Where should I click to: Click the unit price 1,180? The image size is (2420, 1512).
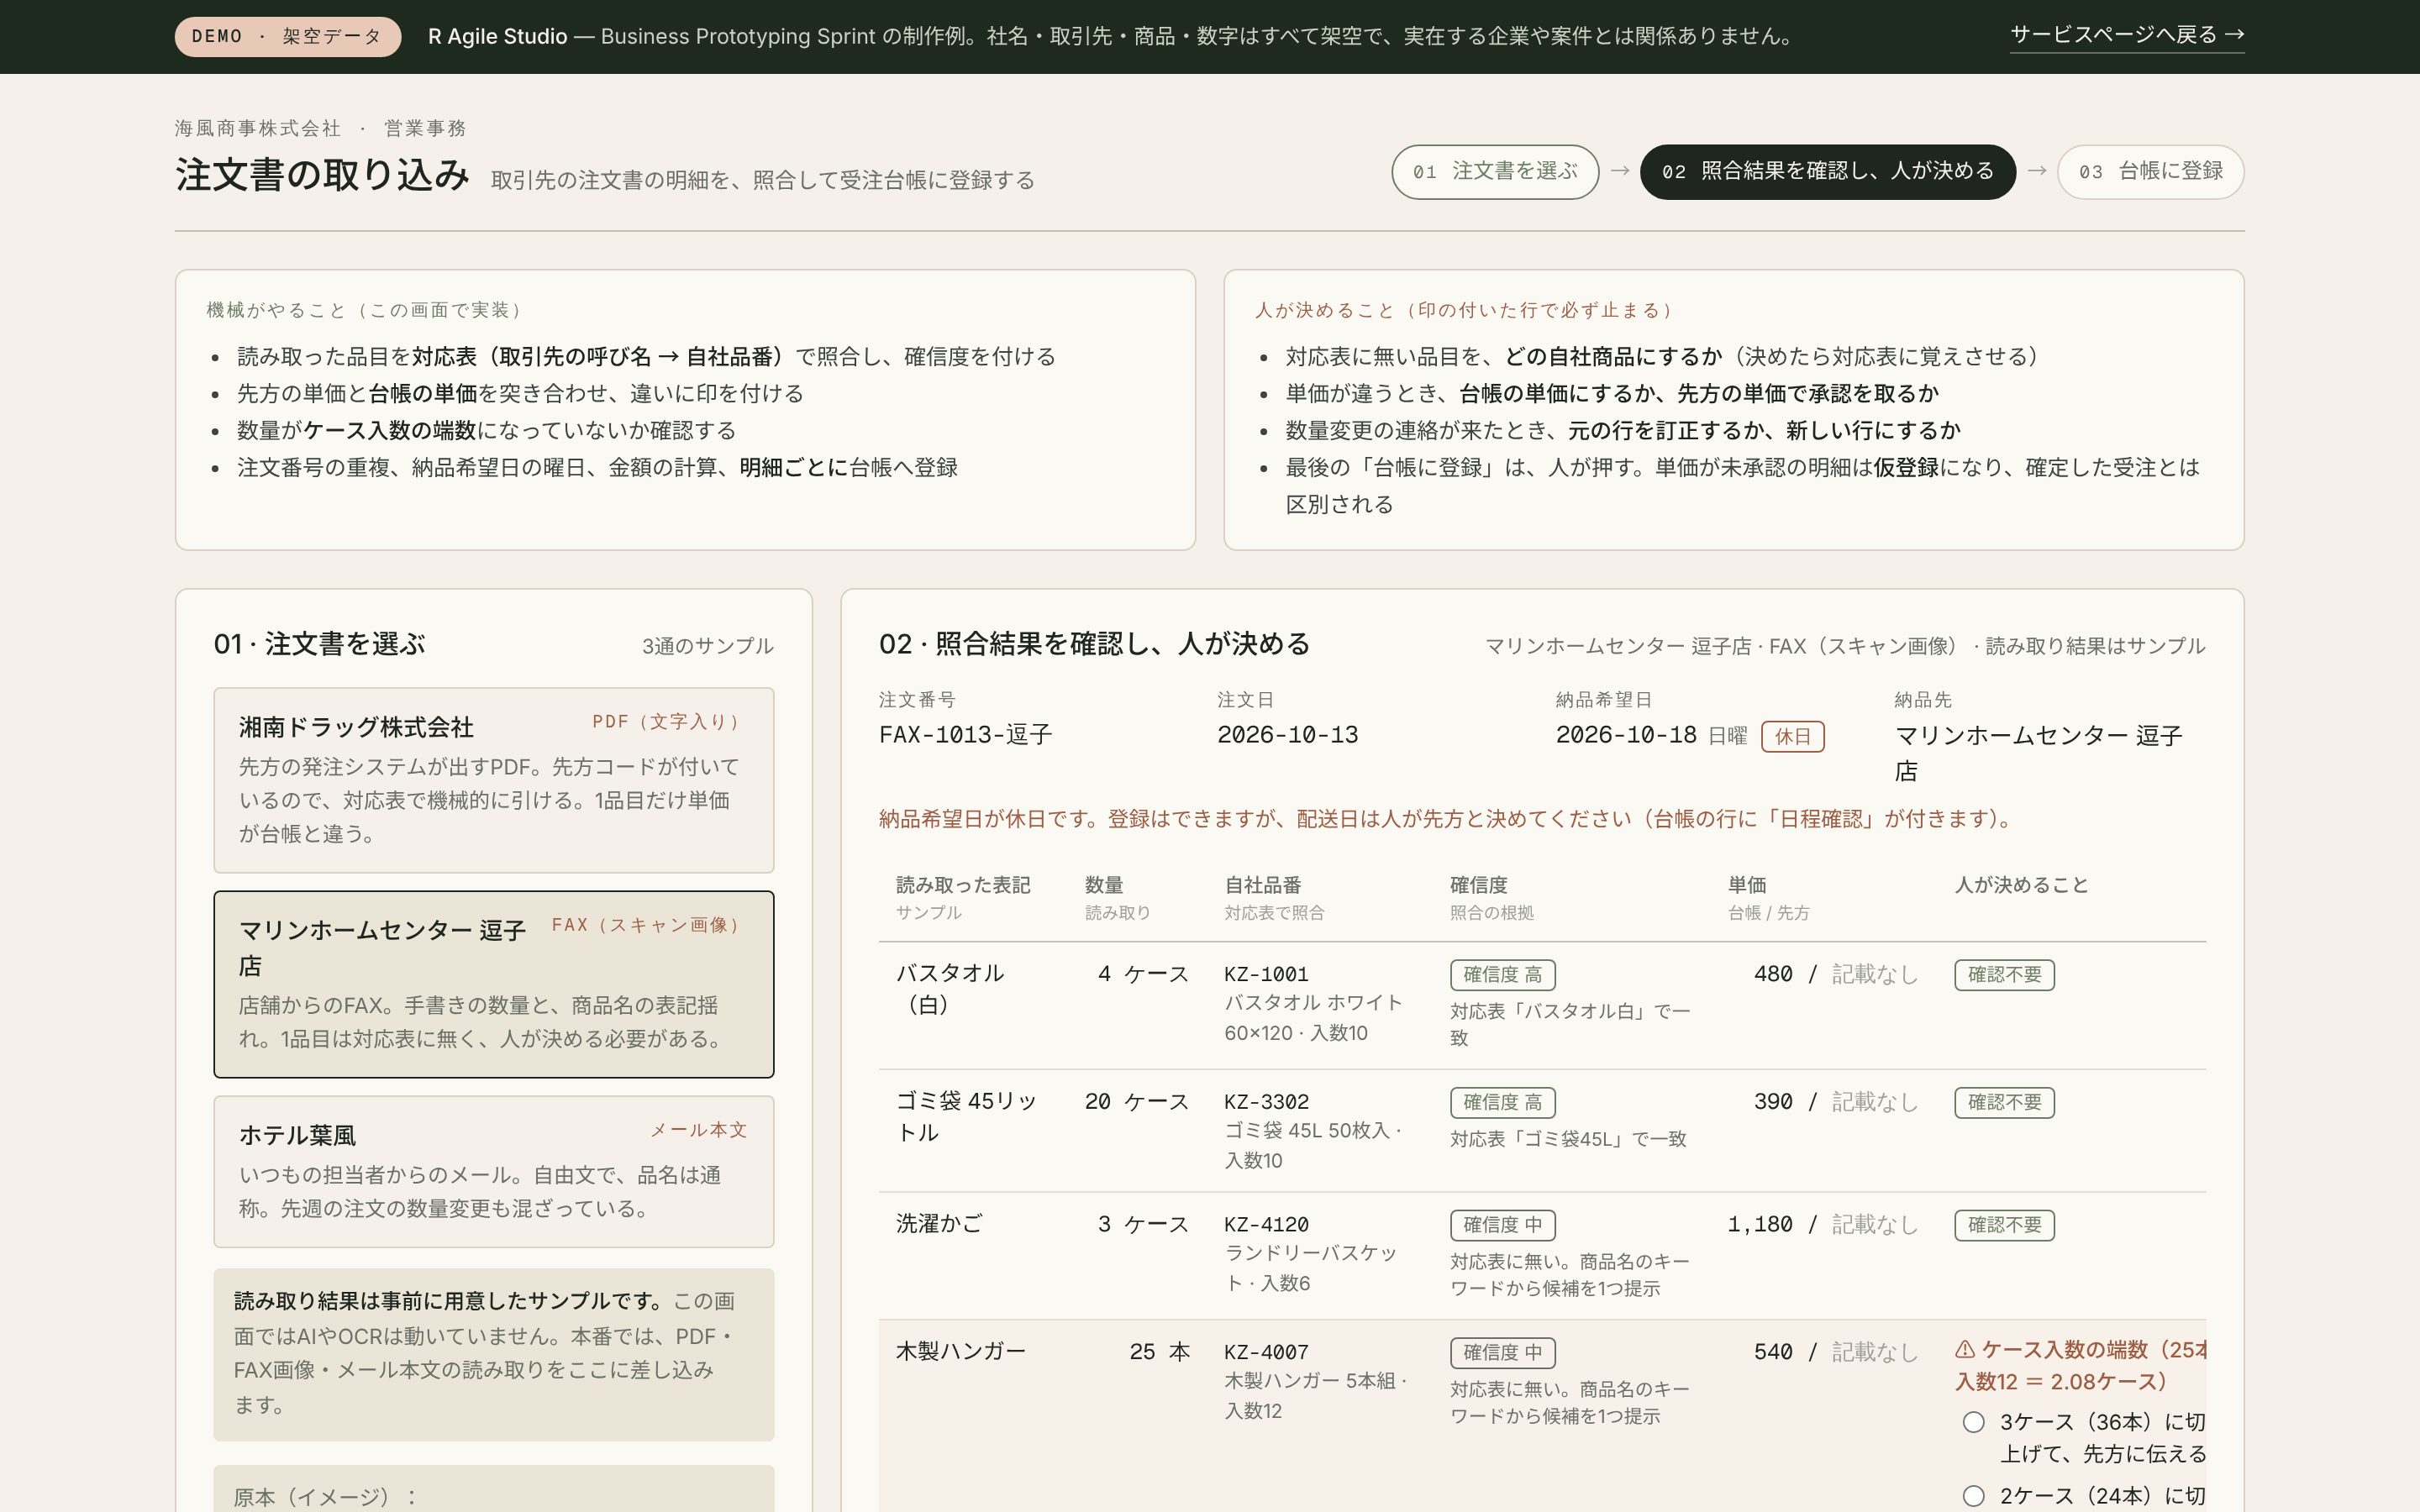pyautogui.click(x=1760, y=1225)
